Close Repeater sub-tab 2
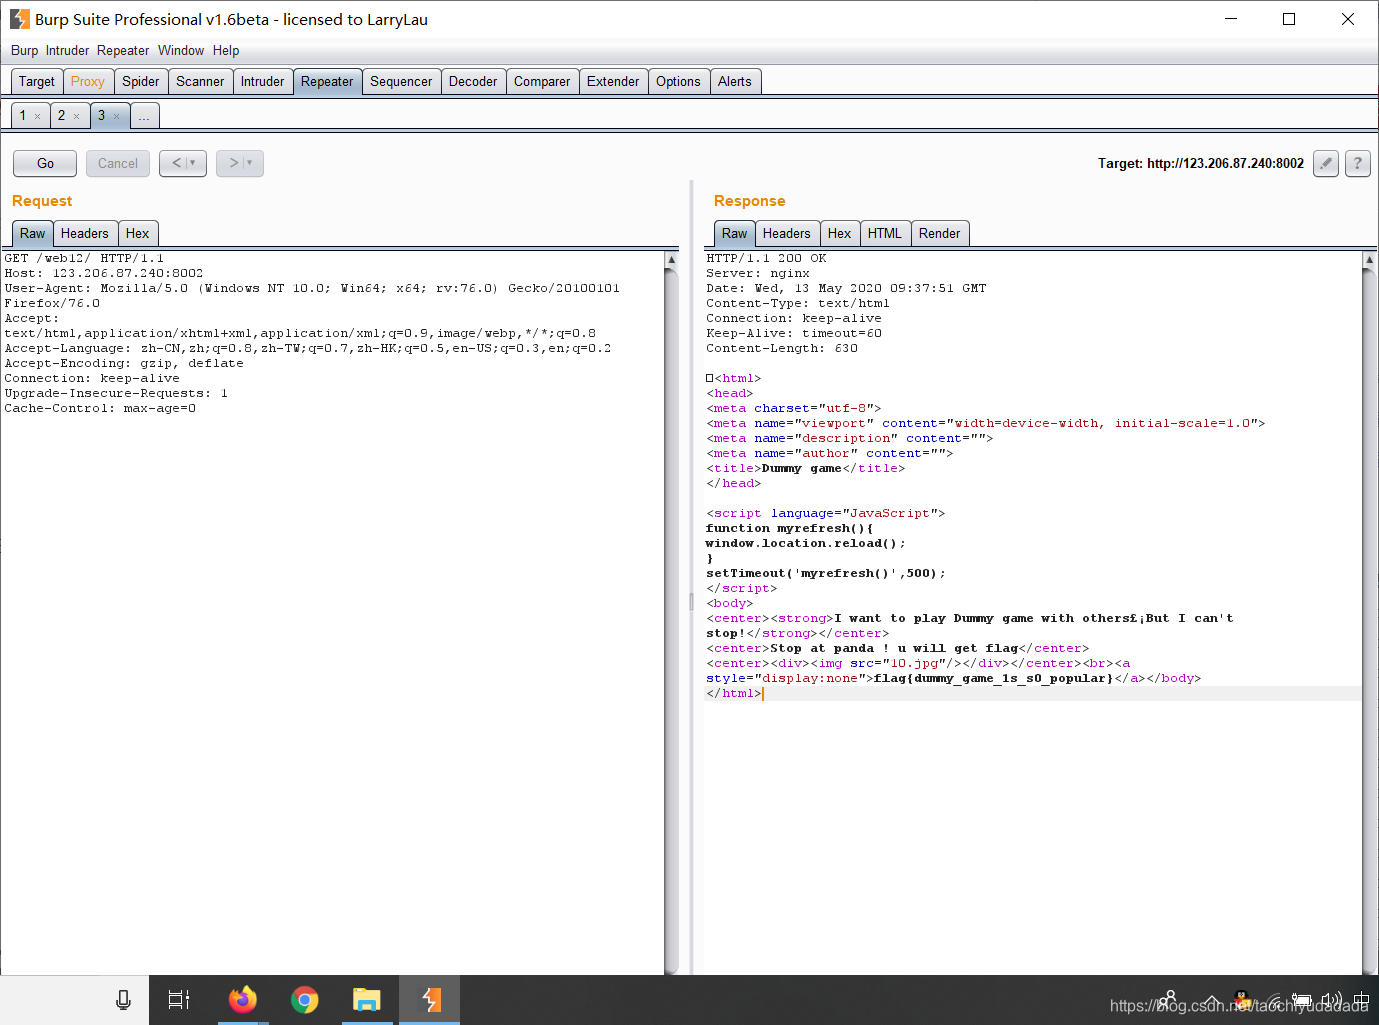 coord(77,117)
